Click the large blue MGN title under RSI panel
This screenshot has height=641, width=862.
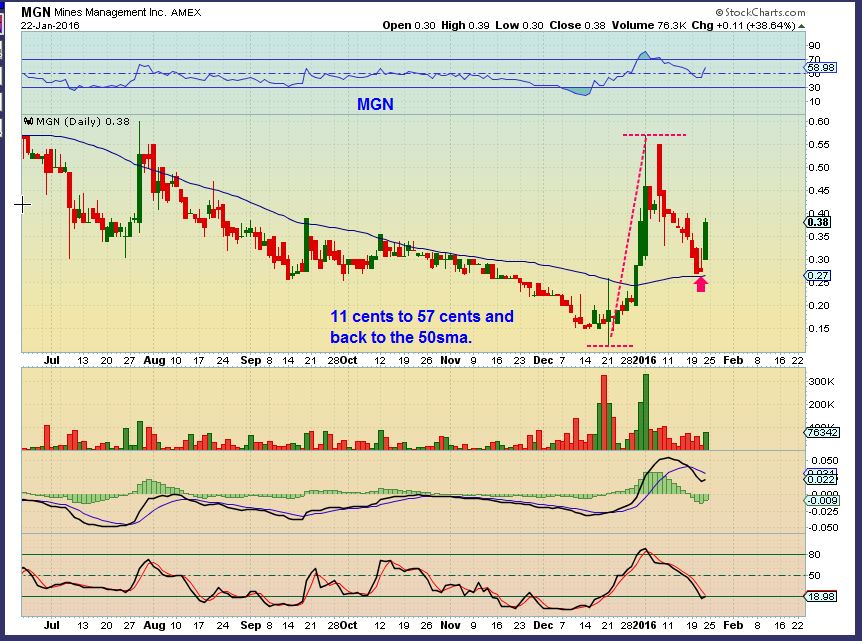point(375,104)
